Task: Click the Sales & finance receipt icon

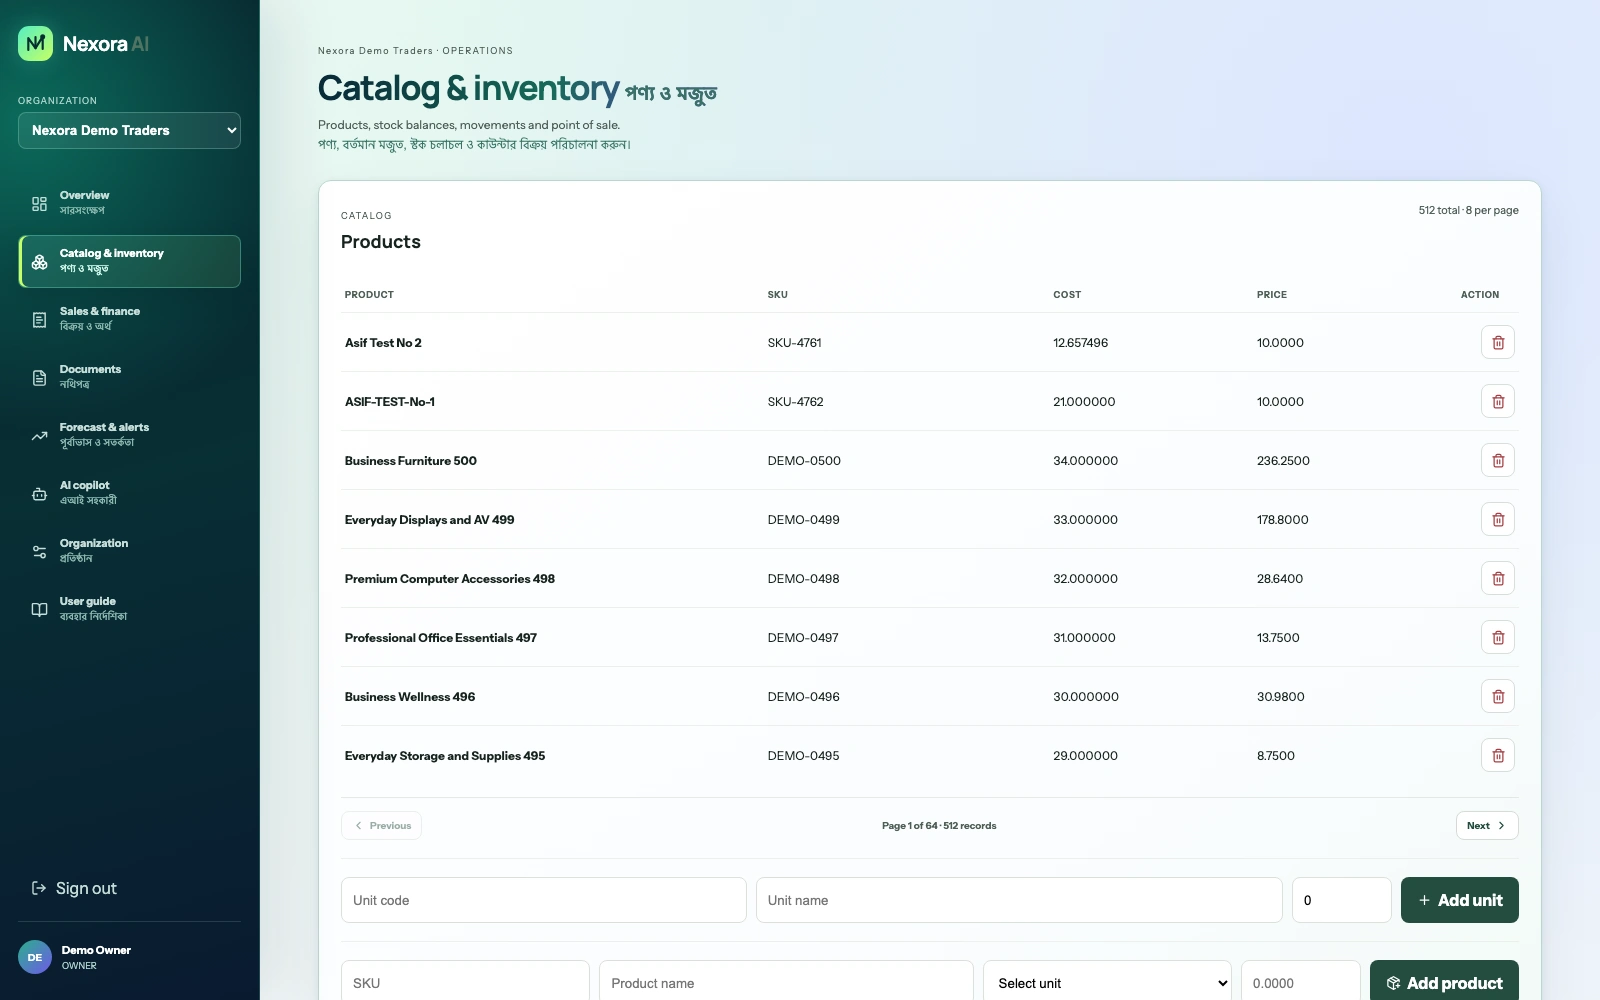Action: click(39, 320)
